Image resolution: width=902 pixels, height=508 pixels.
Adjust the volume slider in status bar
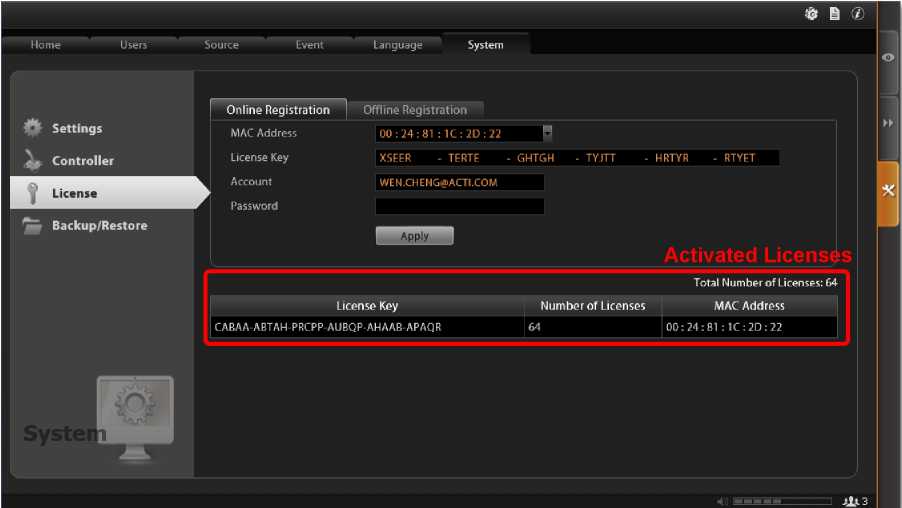click(781, 501)
